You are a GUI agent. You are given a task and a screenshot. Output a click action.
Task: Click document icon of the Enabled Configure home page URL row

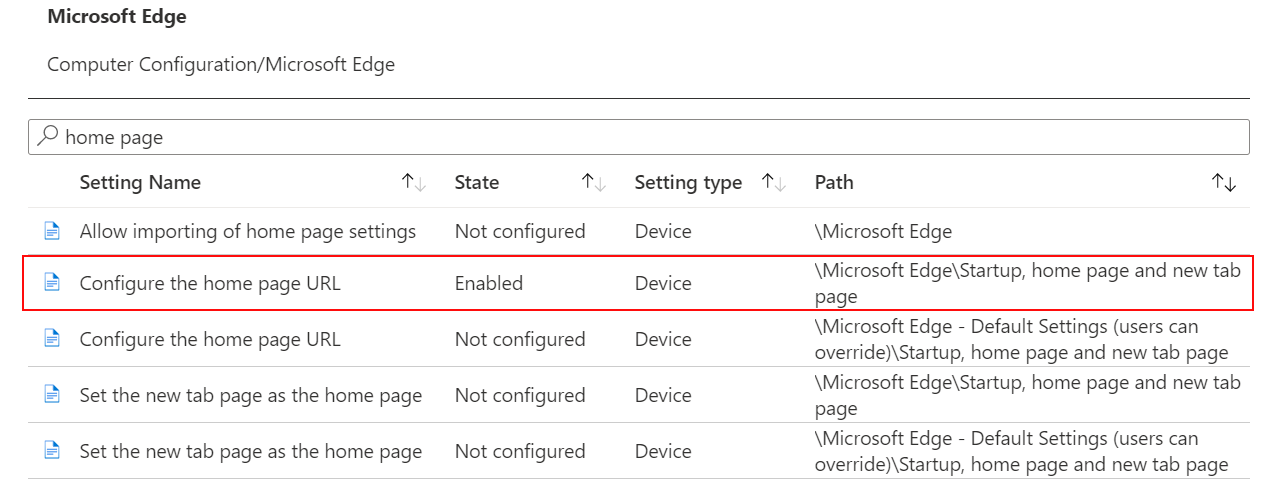52,283
